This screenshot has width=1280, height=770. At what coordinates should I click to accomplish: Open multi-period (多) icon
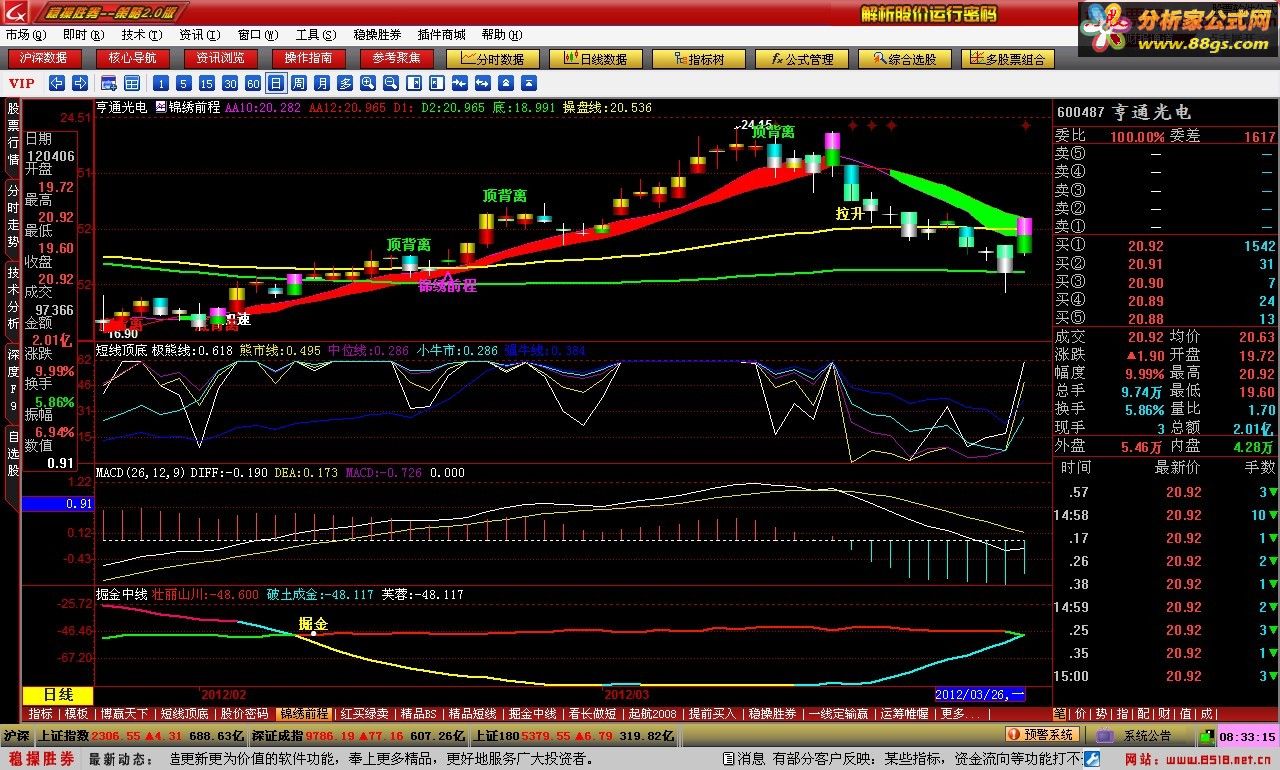(x=345, y=83)
